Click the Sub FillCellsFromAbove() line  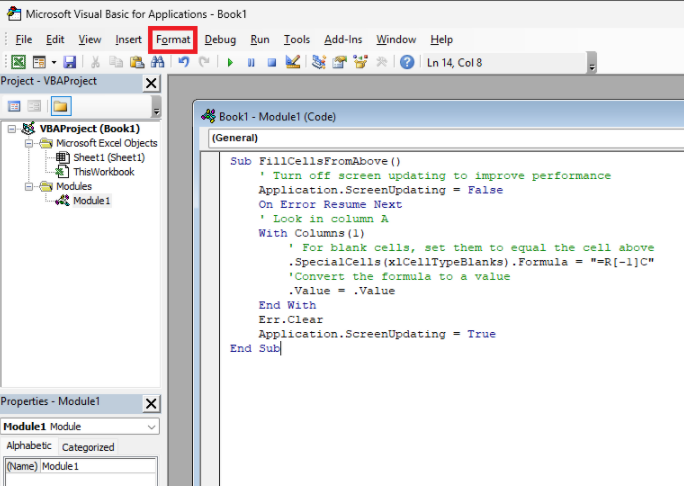click(x=315, y=161)
